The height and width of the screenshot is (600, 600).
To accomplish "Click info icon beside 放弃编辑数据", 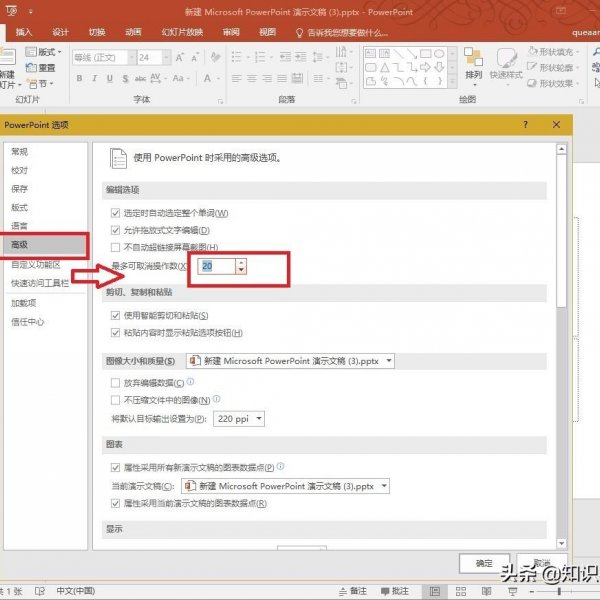I will (190, 382).
